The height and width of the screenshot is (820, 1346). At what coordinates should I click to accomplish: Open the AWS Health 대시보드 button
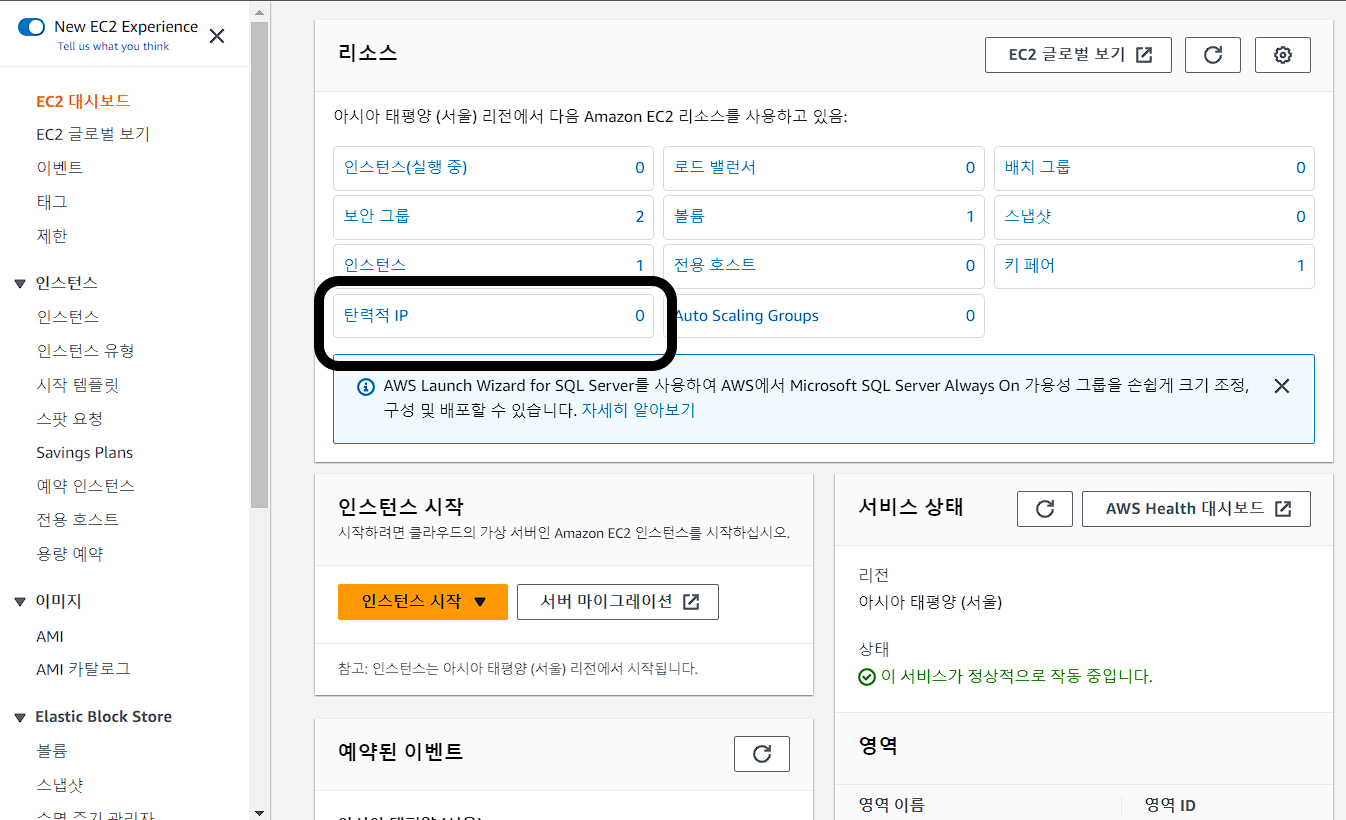pos(1196,509)
